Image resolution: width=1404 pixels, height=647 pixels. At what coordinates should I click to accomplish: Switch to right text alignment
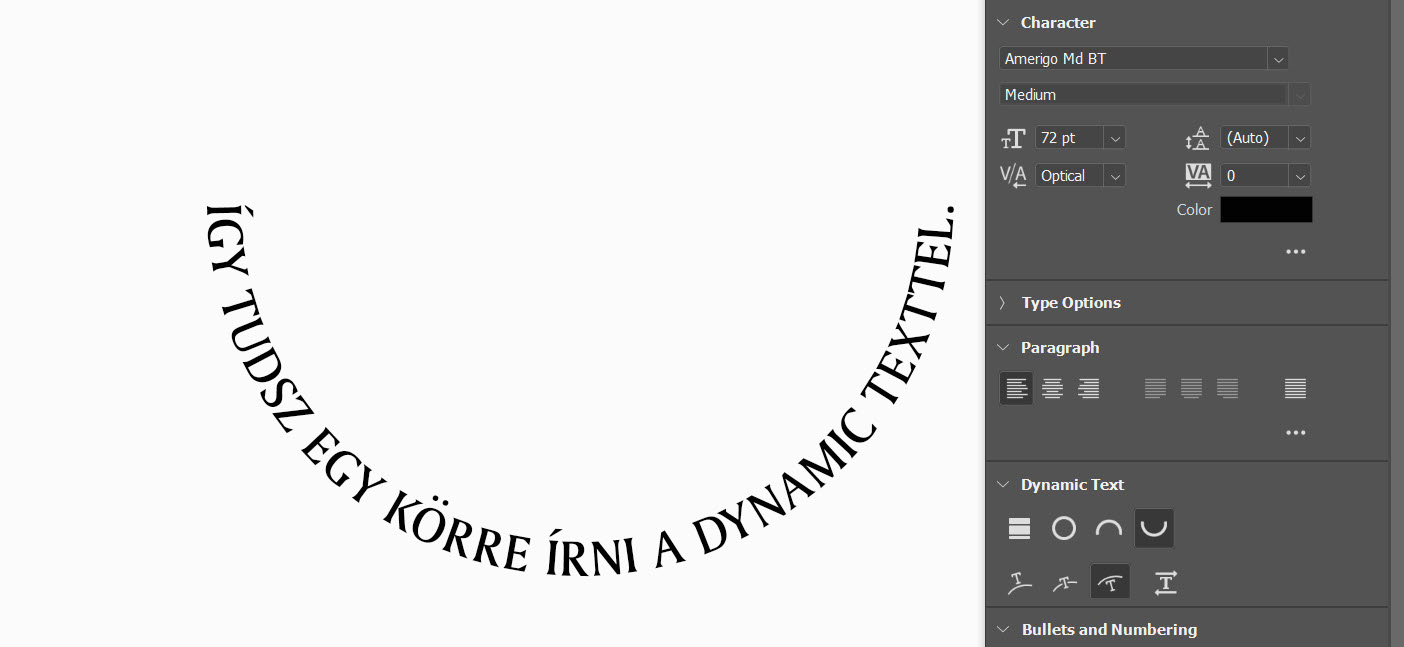pyautogui.click(x=1089, y=389)
